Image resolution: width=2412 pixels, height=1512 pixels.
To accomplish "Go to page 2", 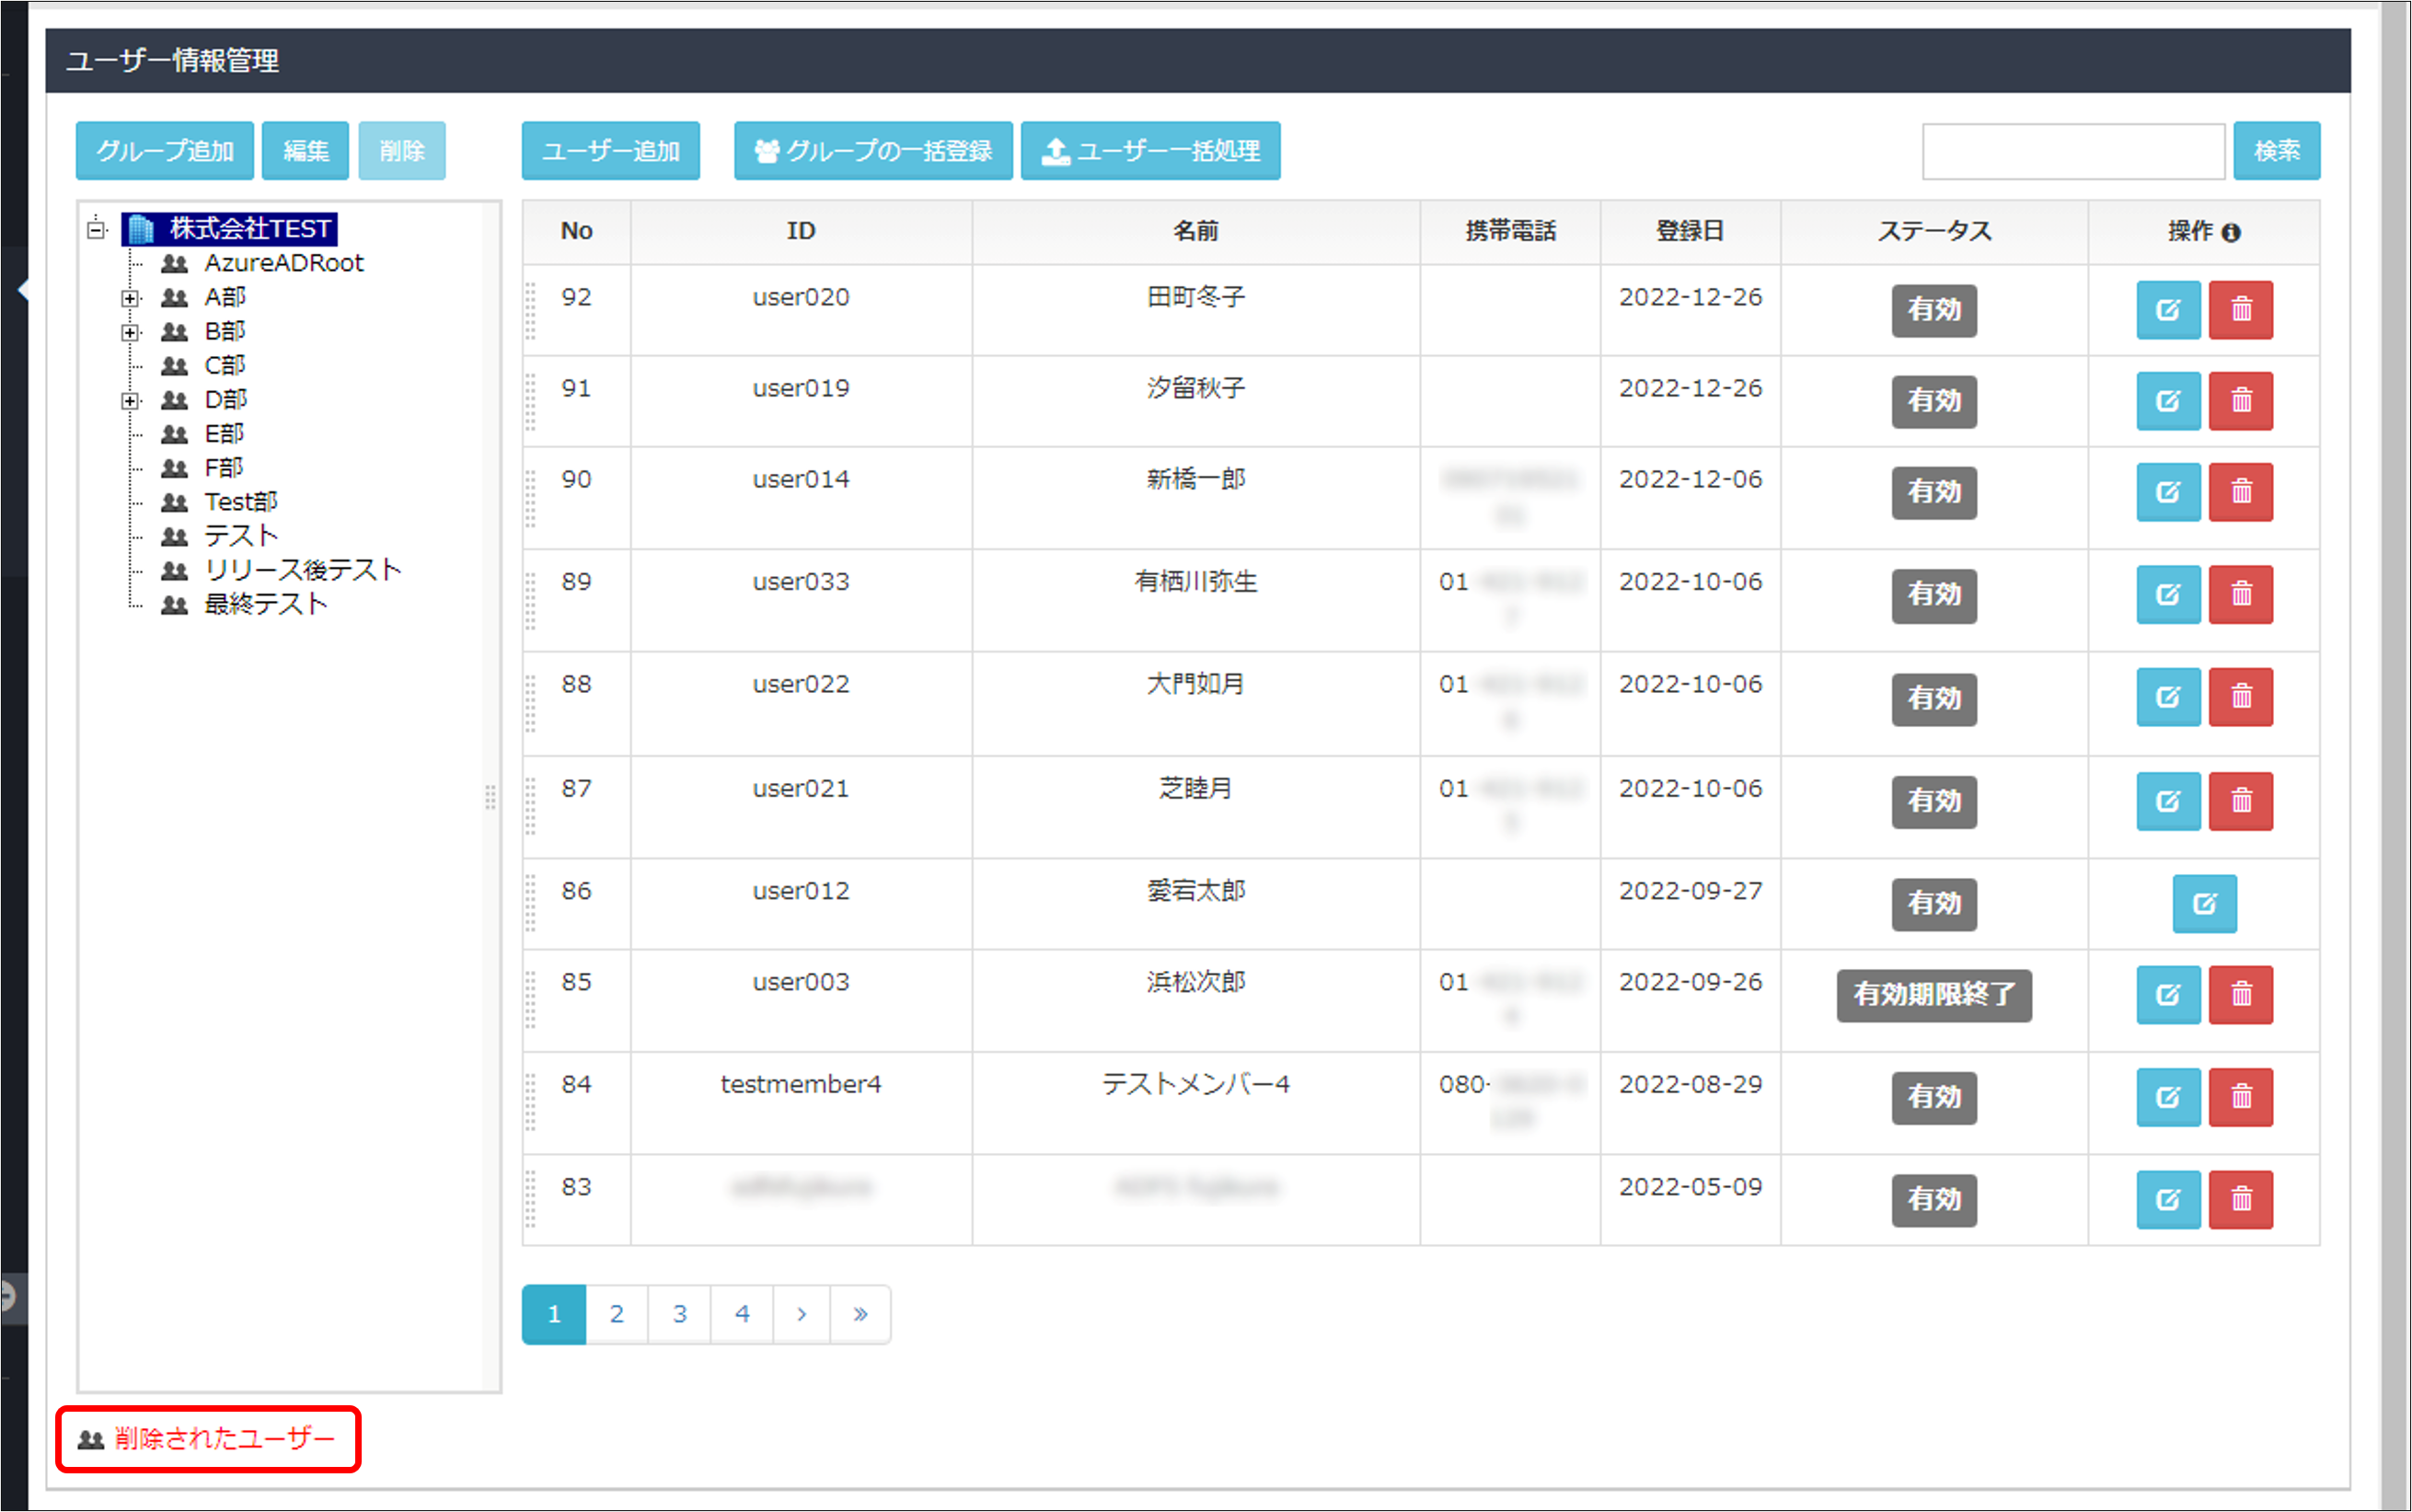I will pyautogui.click(x=616, y=1314).
